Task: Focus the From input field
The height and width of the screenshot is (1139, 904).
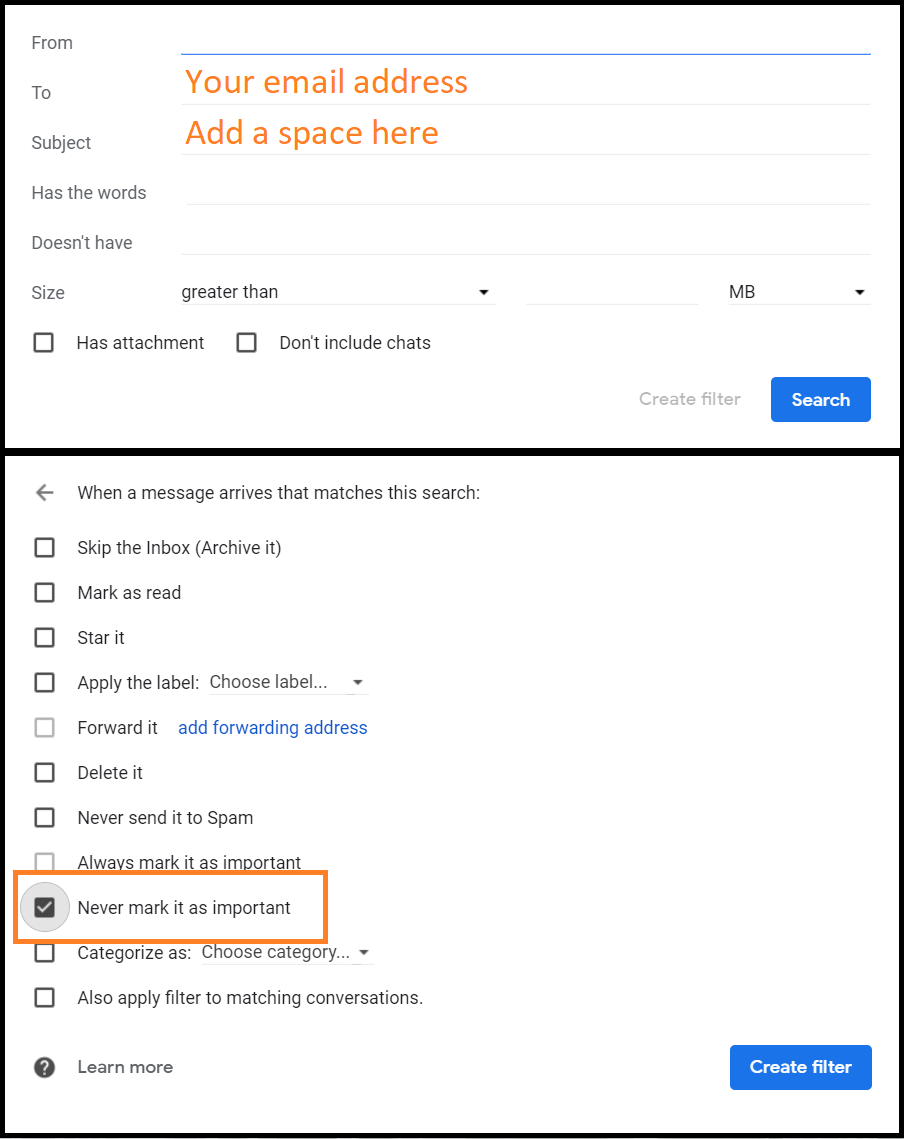Action: click(x=525, y=42)
